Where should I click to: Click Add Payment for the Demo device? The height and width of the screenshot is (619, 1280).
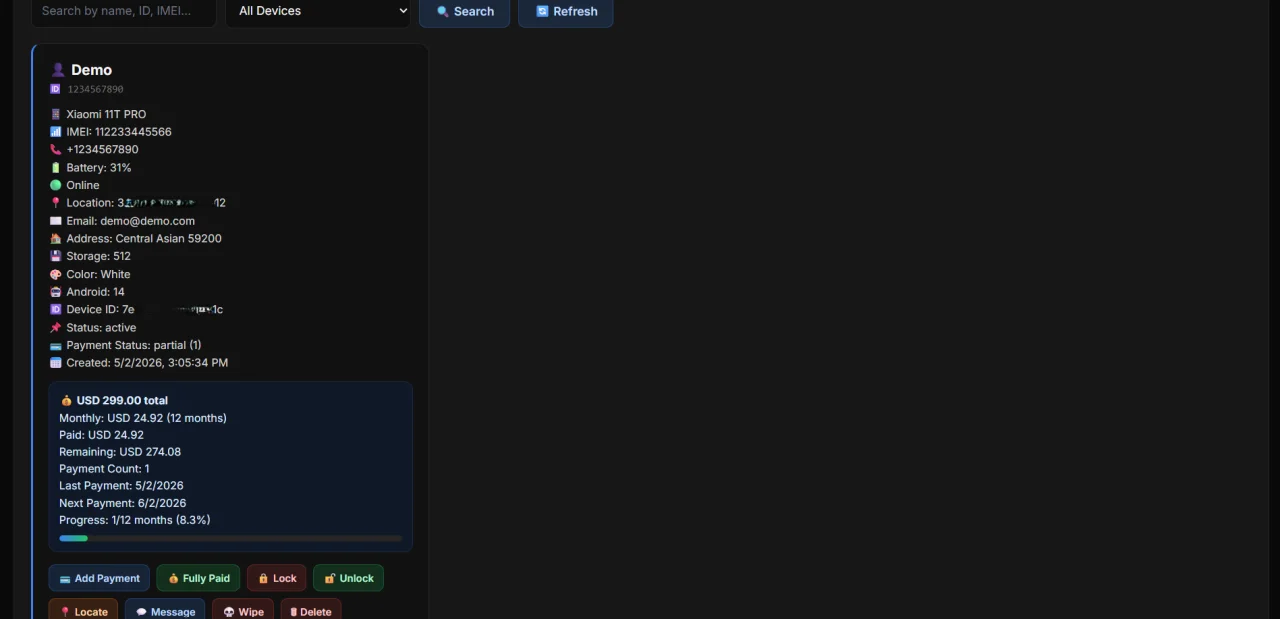(99, 578)
